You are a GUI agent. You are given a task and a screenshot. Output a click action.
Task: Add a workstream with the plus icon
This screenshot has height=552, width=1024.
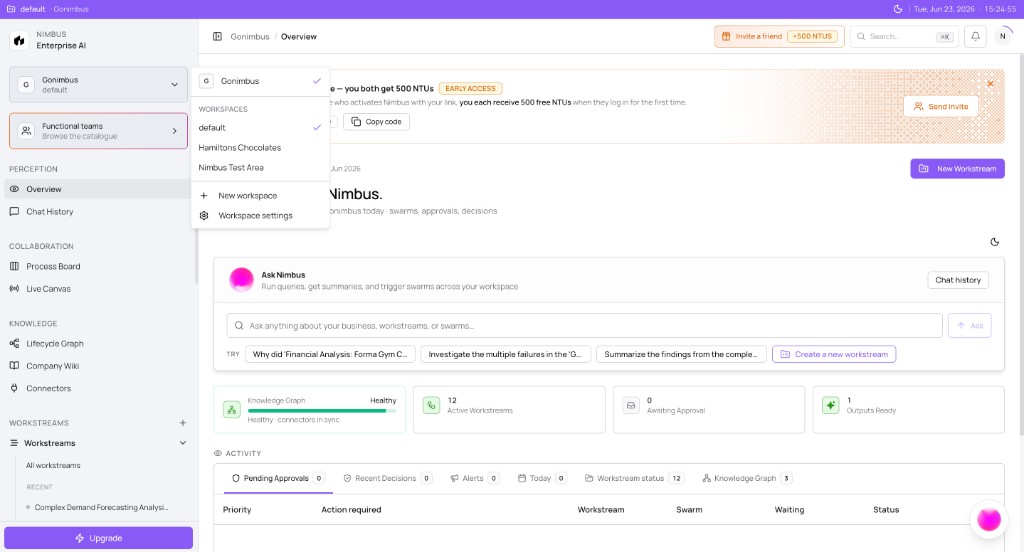183,423
